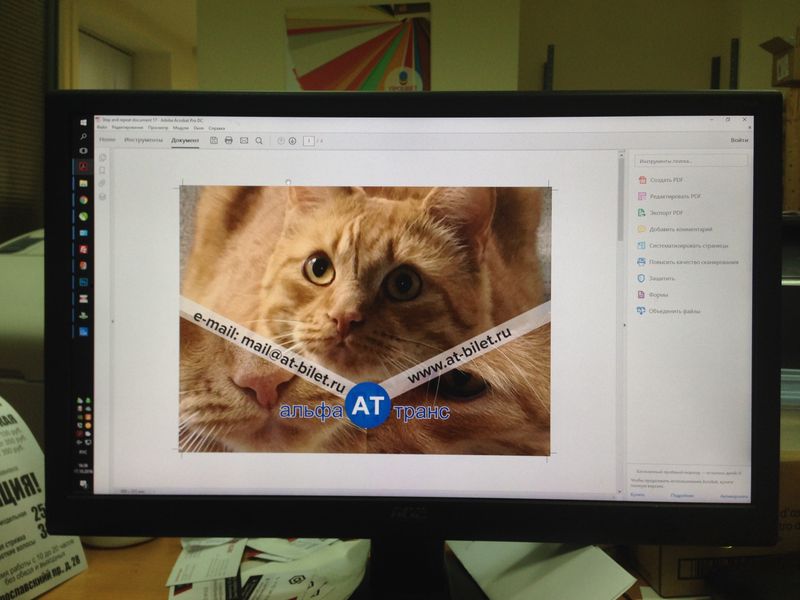Open the Справка menu

pos(217,128)
